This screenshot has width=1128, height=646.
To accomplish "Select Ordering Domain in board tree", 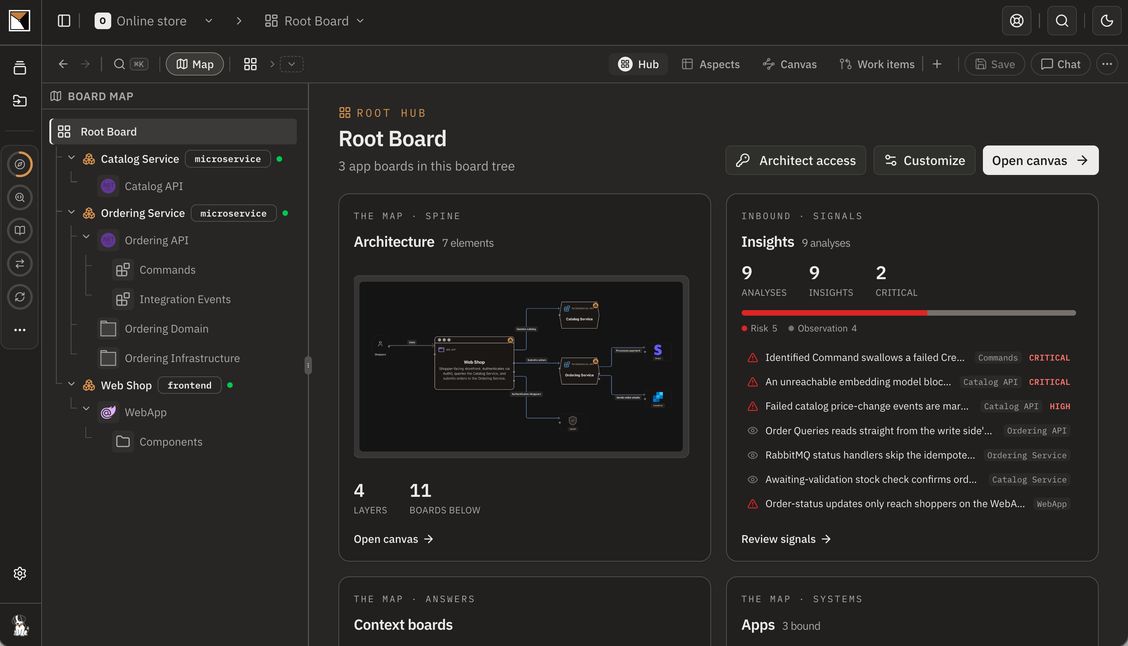I will click(166, 329).
